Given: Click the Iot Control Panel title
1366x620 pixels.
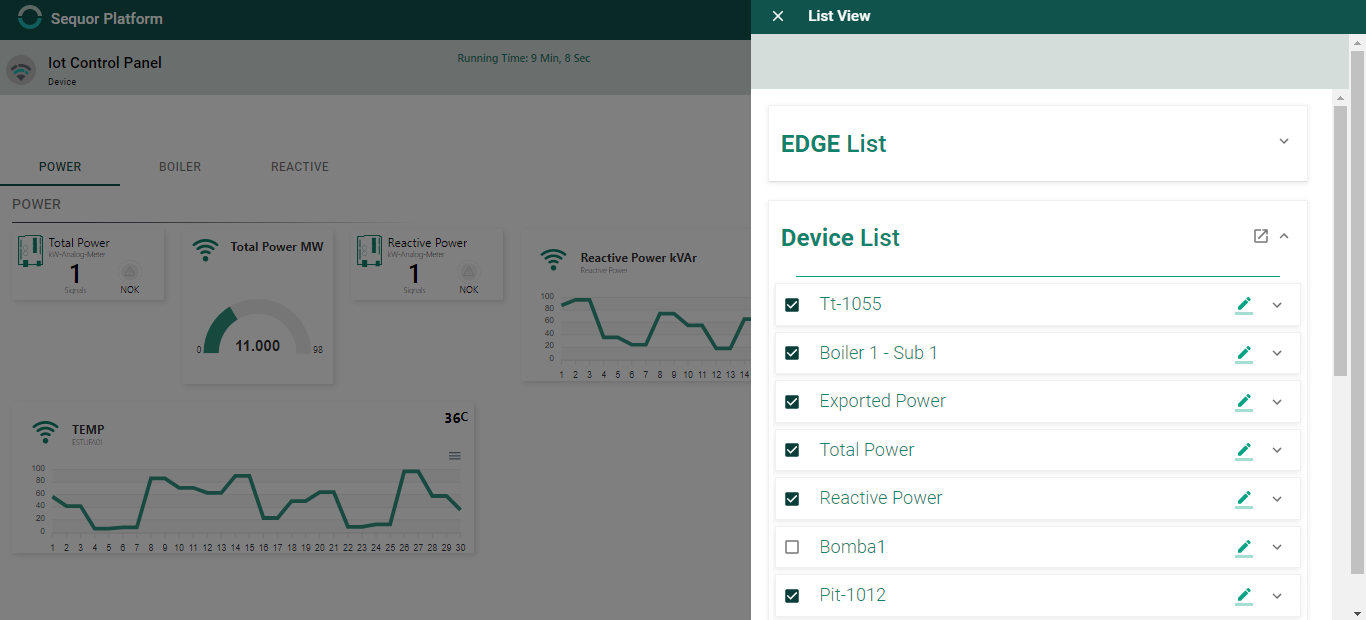Looking at the screenshot, I should [x=105, y=63].
